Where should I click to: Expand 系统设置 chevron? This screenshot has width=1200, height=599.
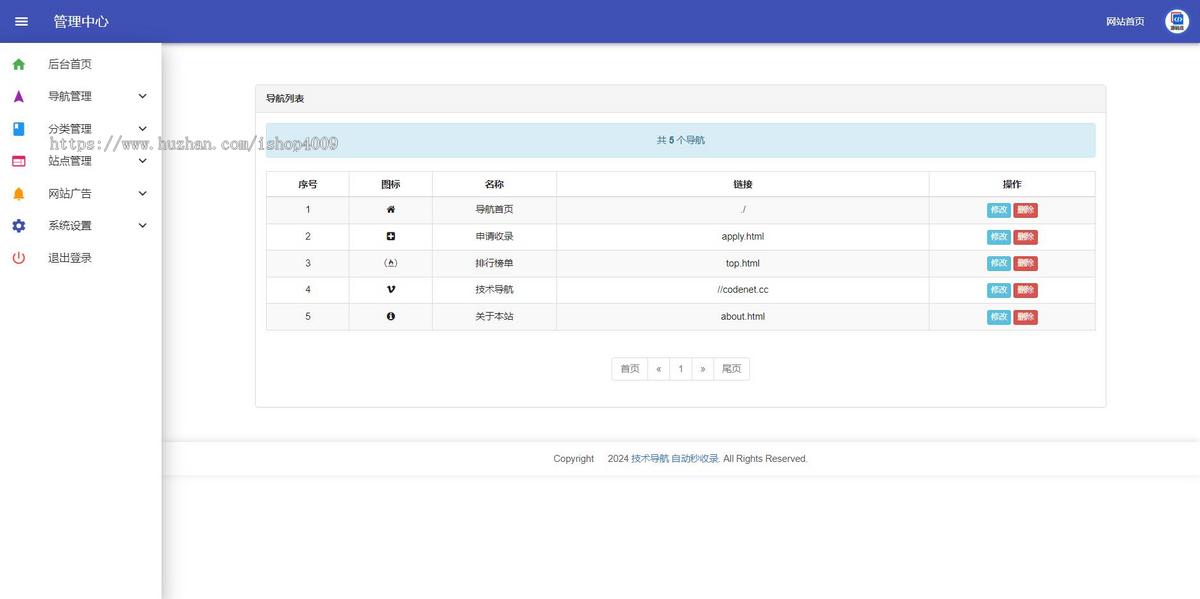(x=142, y=226)
